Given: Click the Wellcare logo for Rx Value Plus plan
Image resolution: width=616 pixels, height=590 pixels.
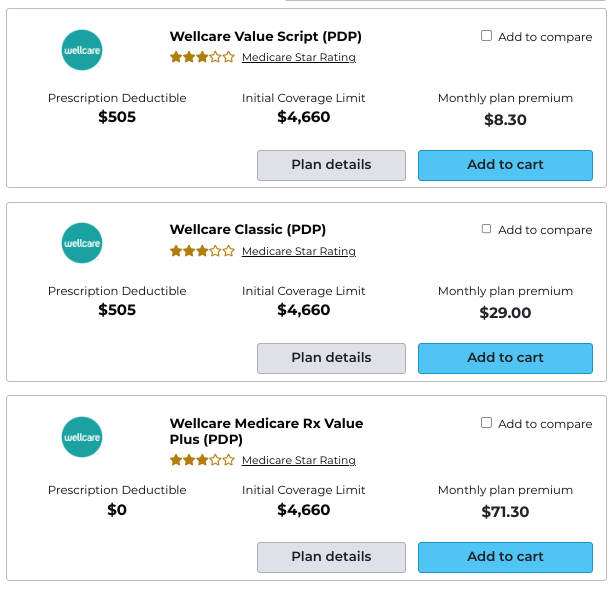Looking at the screenshot, I should [82, 437].
